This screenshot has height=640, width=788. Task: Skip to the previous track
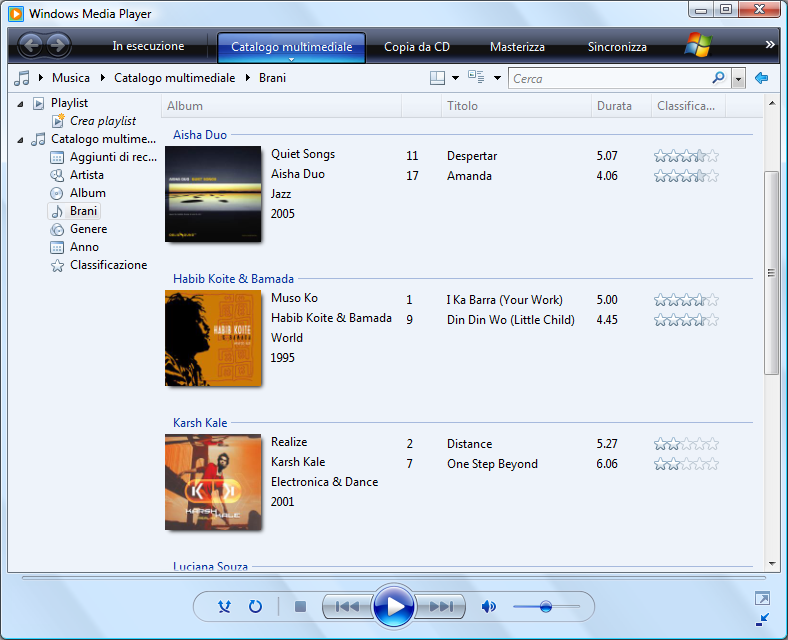tap(347, 607)
